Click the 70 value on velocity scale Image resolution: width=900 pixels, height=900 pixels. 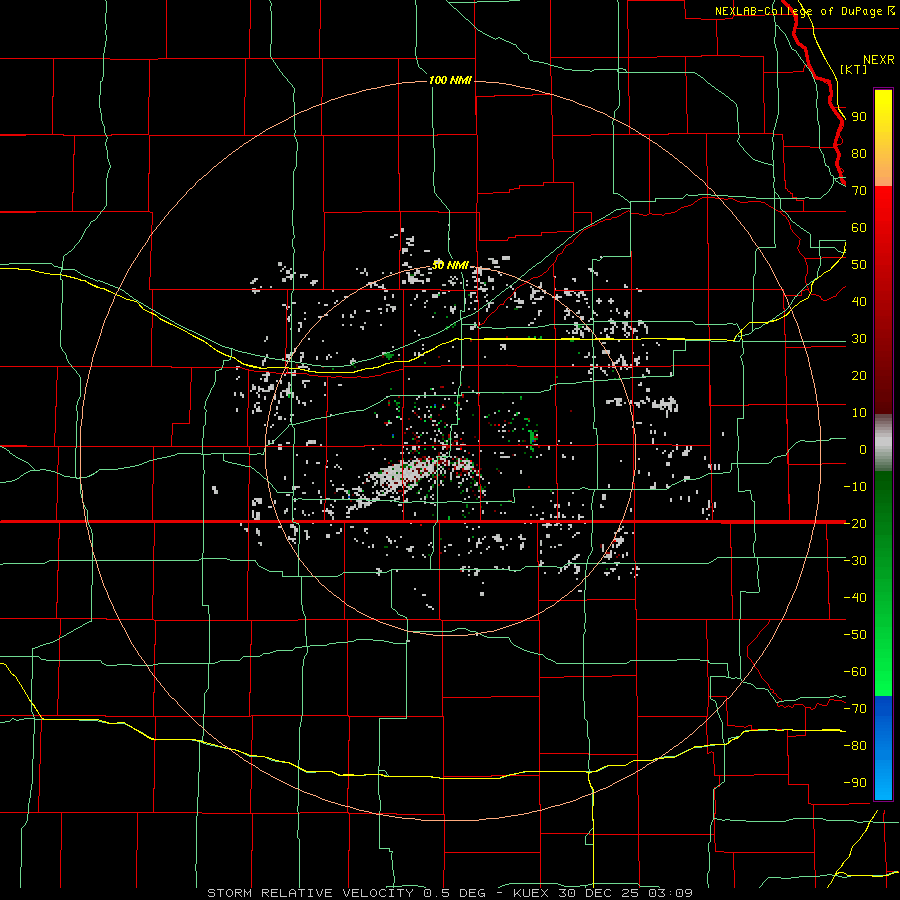pyautogui.click(x=859, y=191)
